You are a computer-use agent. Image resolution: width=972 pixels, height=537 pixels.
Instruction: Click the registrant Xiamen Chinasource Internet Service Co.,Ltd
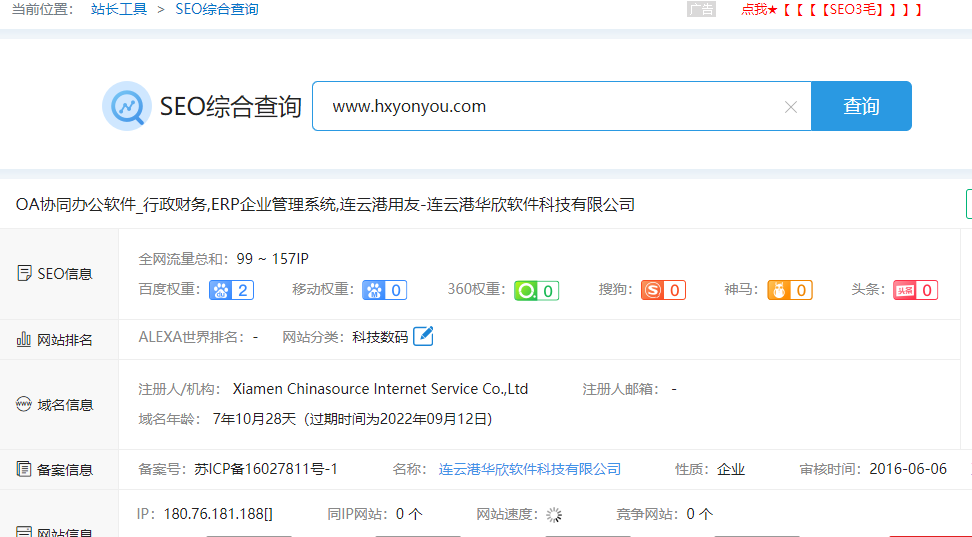(x=380, y=389)
